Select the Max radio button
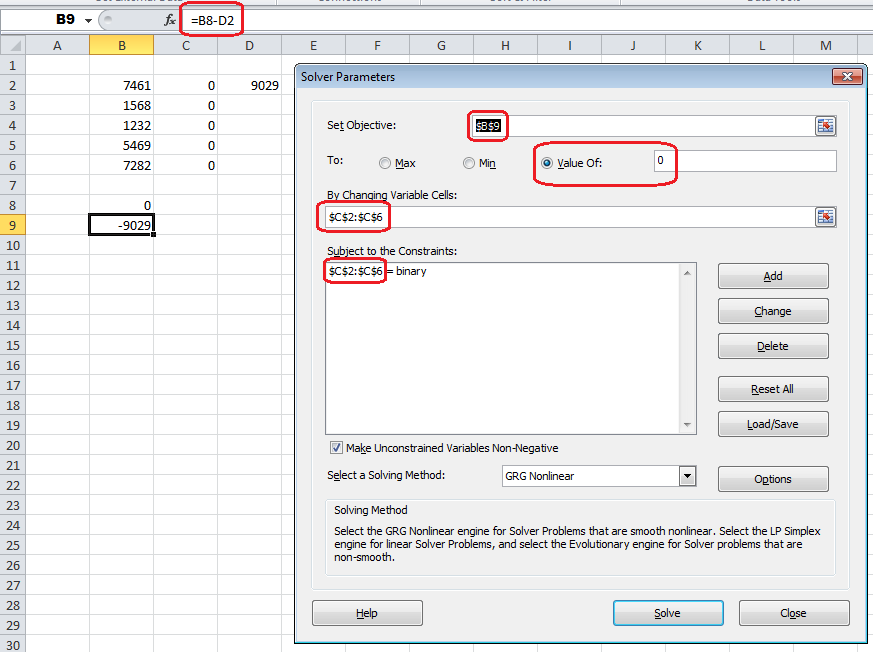 click(x=385, y=163)
